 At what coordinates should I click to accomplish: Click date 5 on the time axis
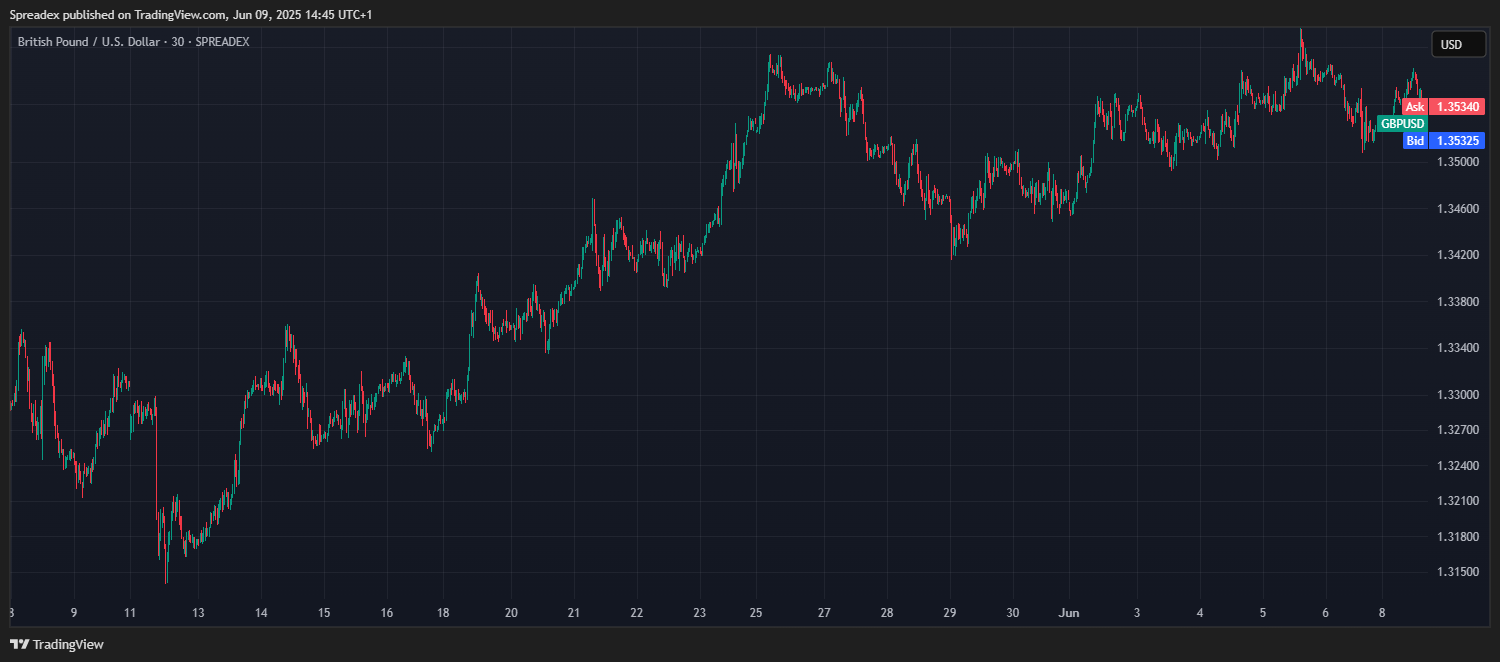click(x=1263, y=613)
